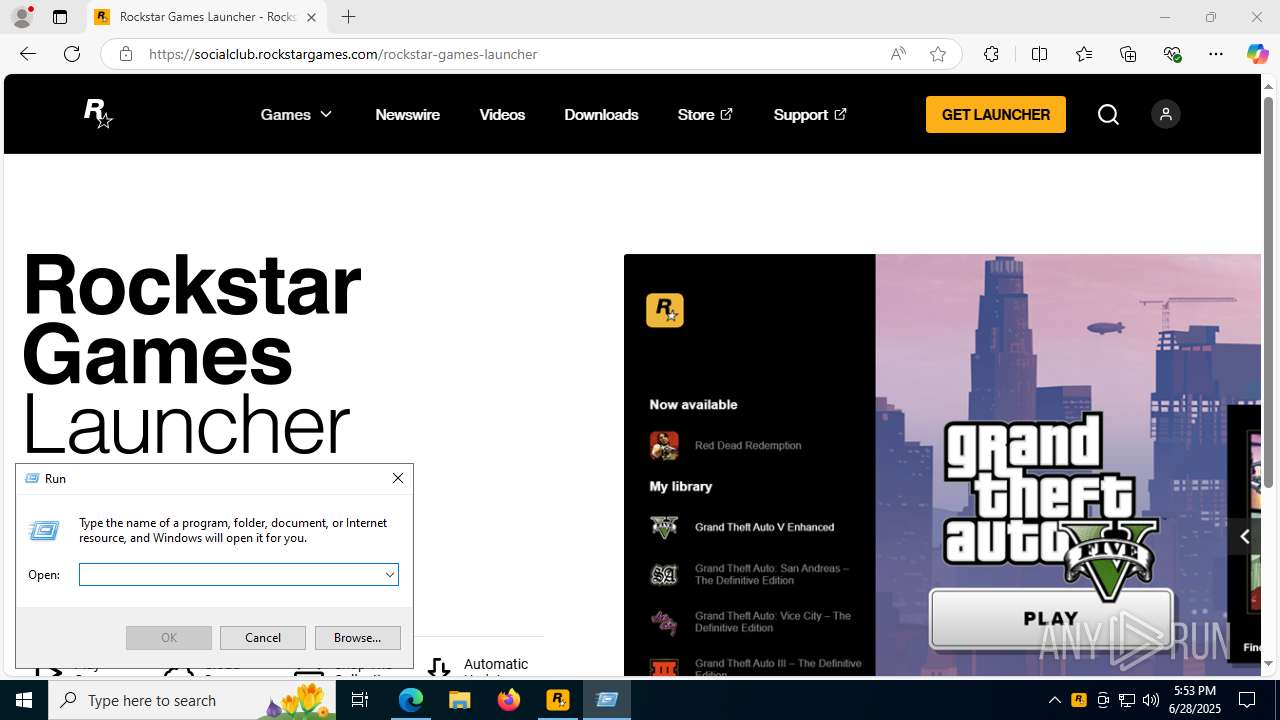The width and height of the screenshot is (1280, 720).
Task: Open Read aloud icon in address bar
Action: [898, 54]
